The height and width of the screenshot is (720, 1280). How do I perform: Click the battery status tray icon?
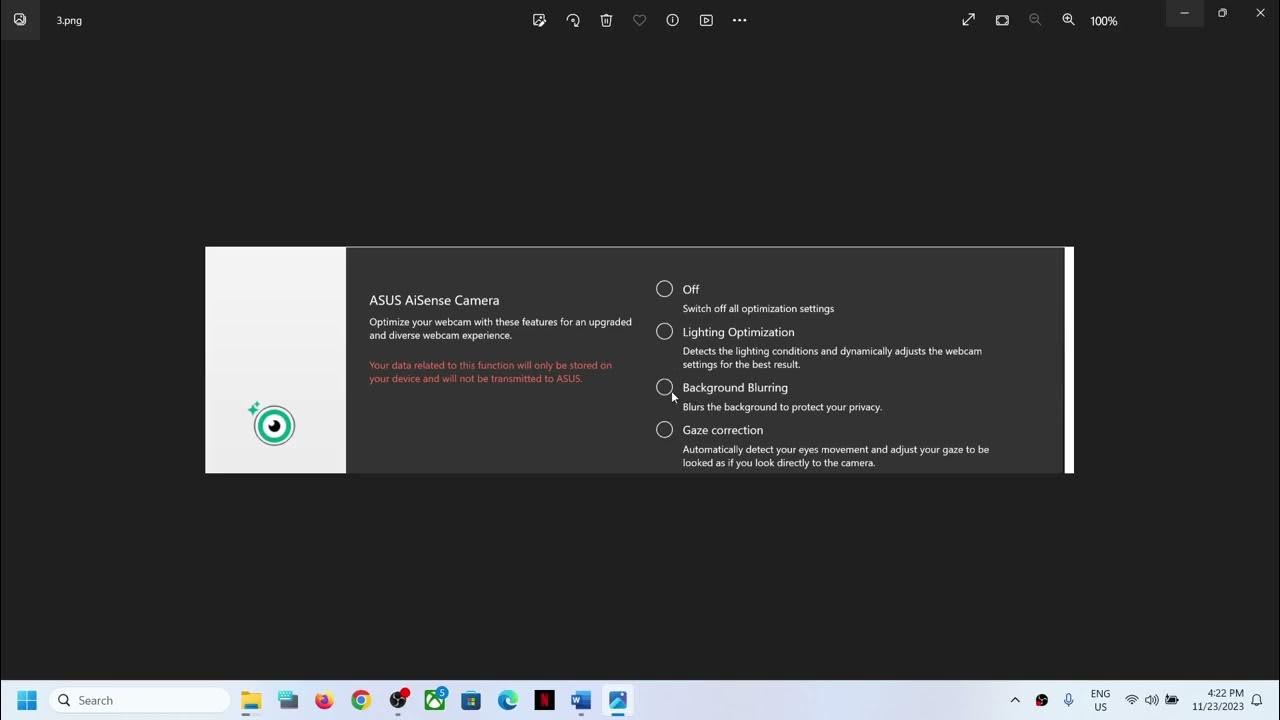point(1172,700)
